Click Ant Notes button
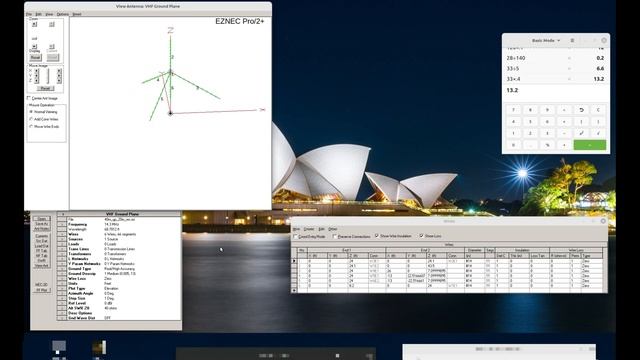The image size is (640, 360). tap(42, 229)
